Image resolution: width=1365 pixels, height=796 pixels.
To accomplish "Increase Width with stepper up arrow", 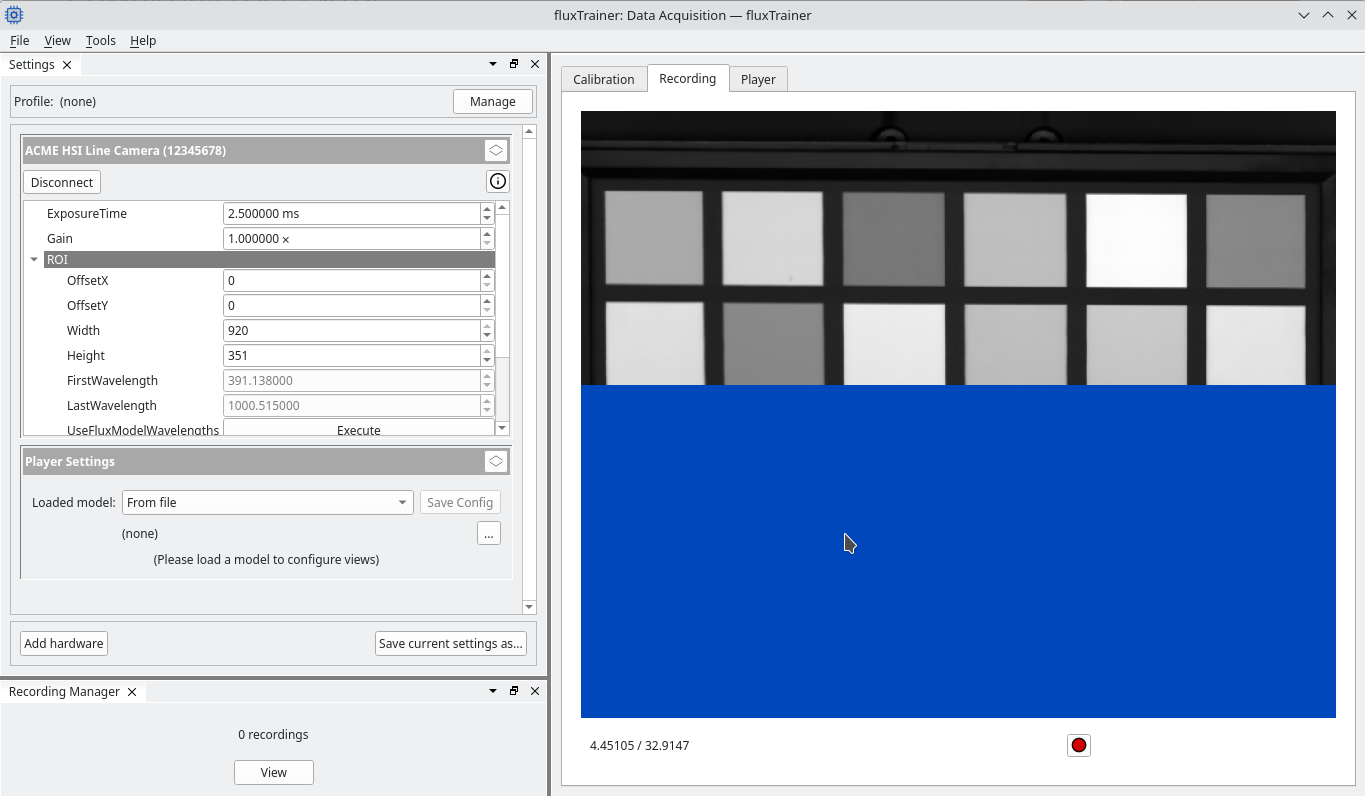I will [487, 325].
